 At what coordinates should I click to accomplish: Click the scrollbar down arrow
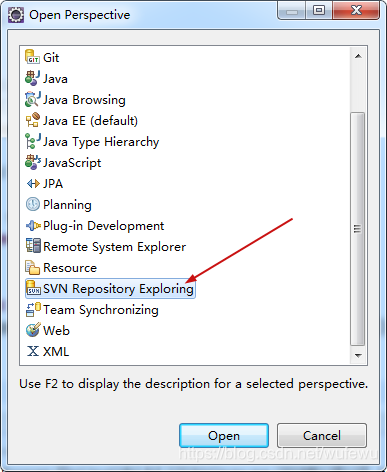click(x=358, y=355)
